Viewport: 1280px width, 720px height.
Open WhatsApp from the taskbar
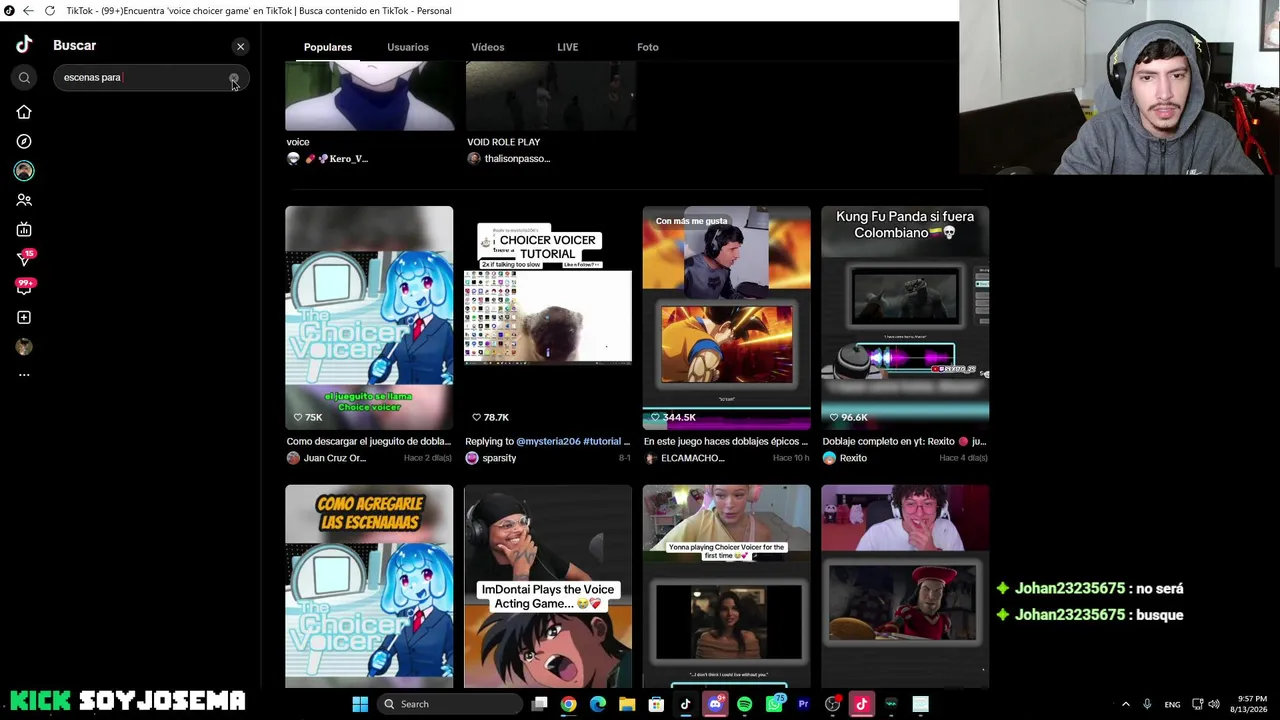774,704
